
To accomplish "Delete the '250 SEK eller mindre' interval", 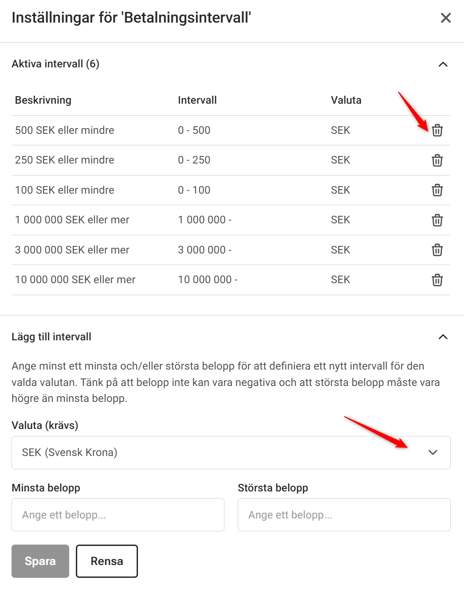I will click(437, 160).
